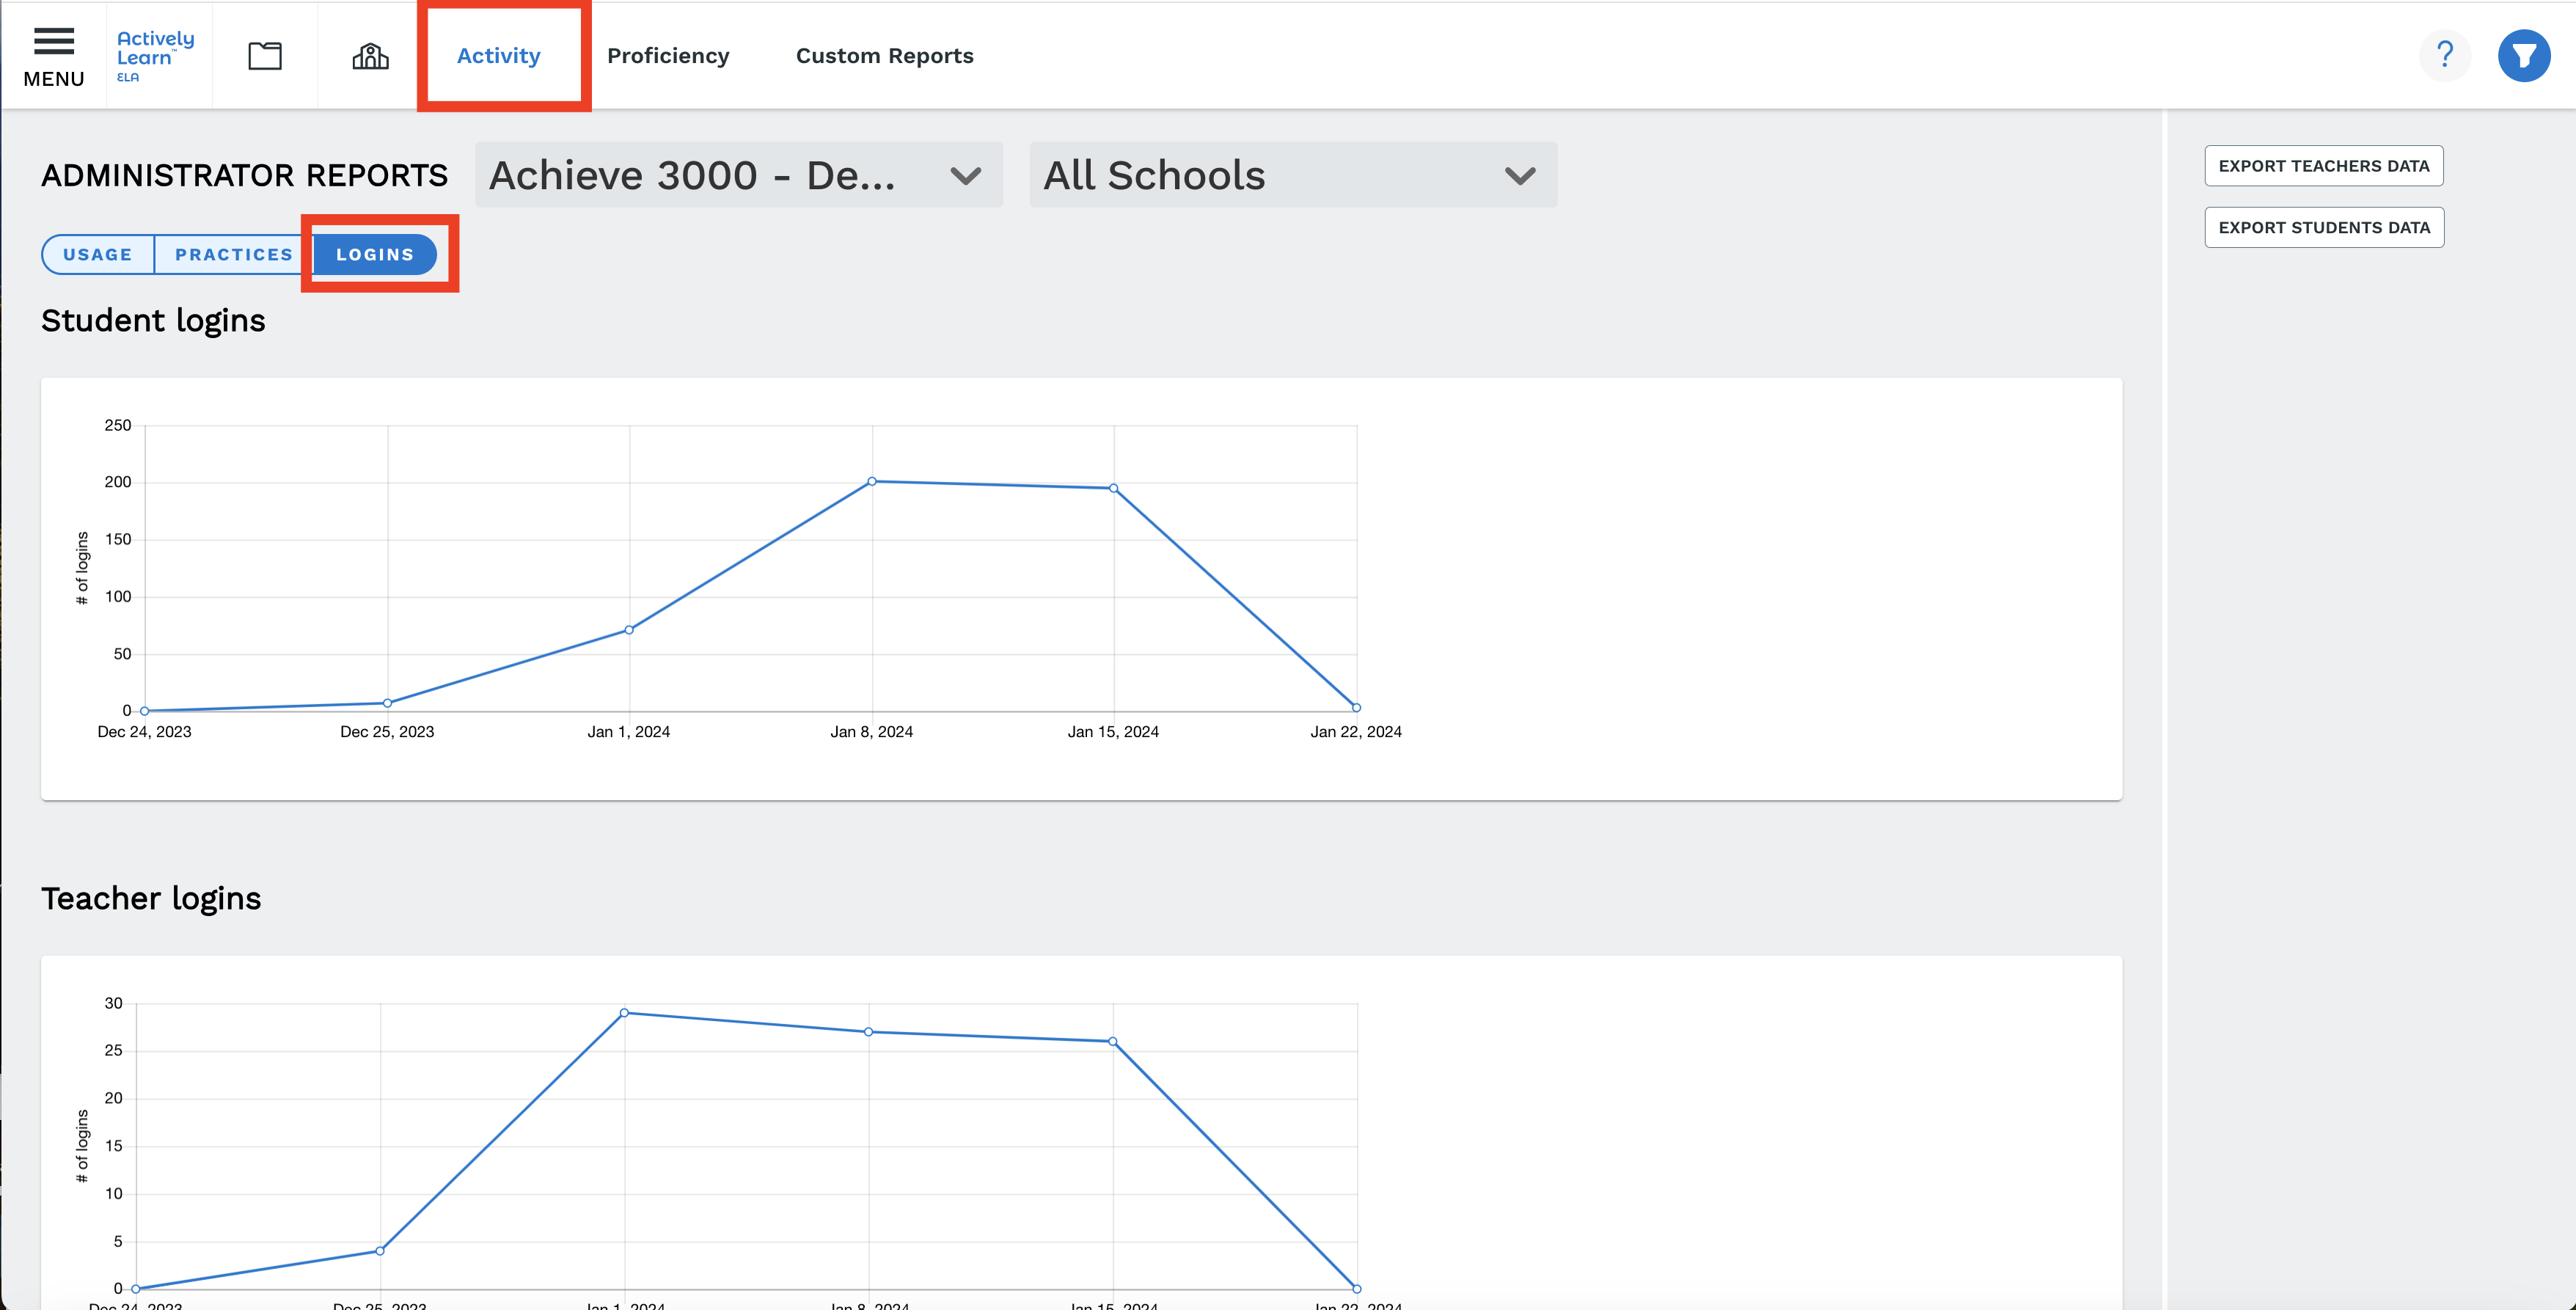This screenshot has height=1310, width=2576.
Task: Click student logins Jan 1, 2024 data point
Action: point(629,630)
